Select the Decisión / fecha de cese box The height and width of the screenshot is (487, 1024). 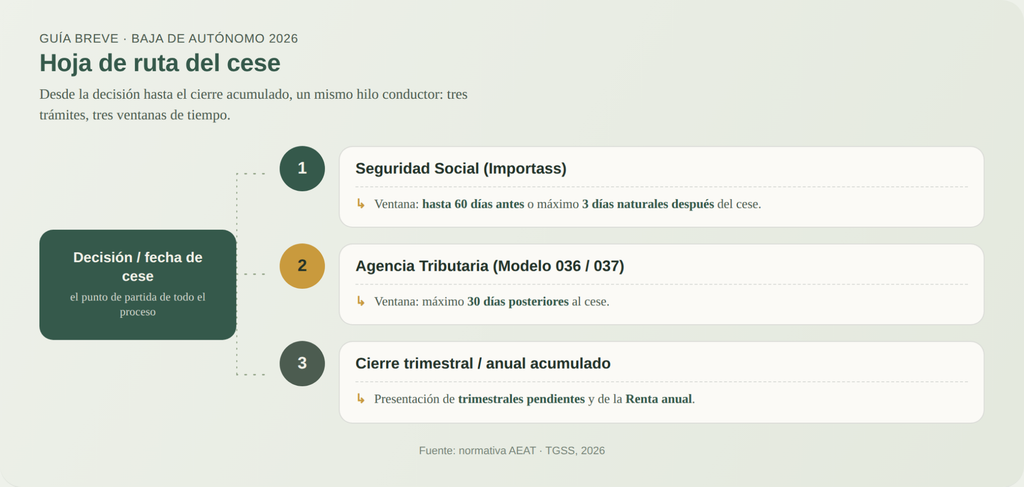pyautogui.click(x=138, y=285)
